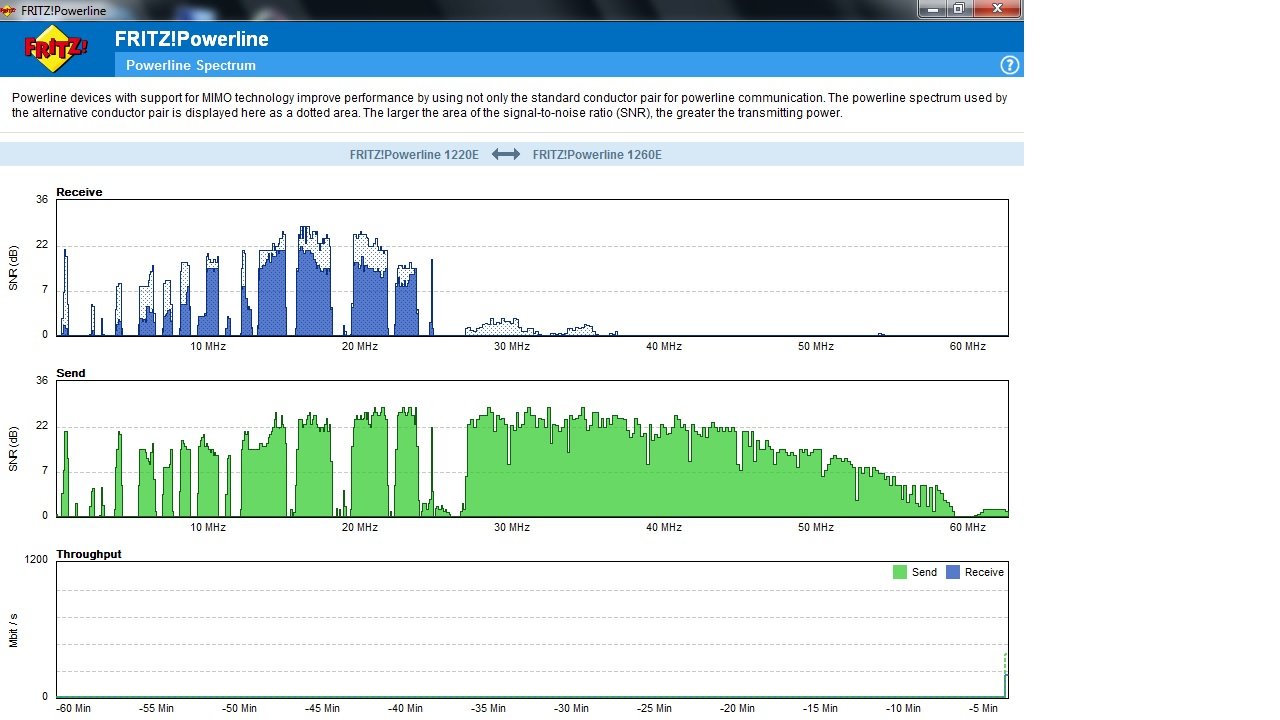1280x720 pixels.
Task: Click the -5 Min label on the Throughput axis
Action: pos(983,708)
